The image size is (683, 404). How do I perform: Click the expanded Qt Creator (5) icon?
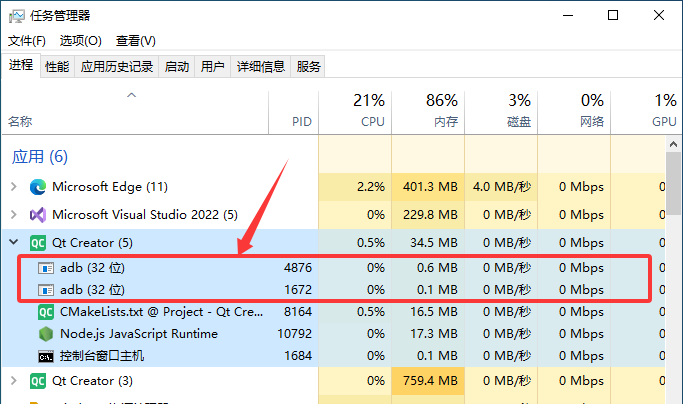(38, 243)
